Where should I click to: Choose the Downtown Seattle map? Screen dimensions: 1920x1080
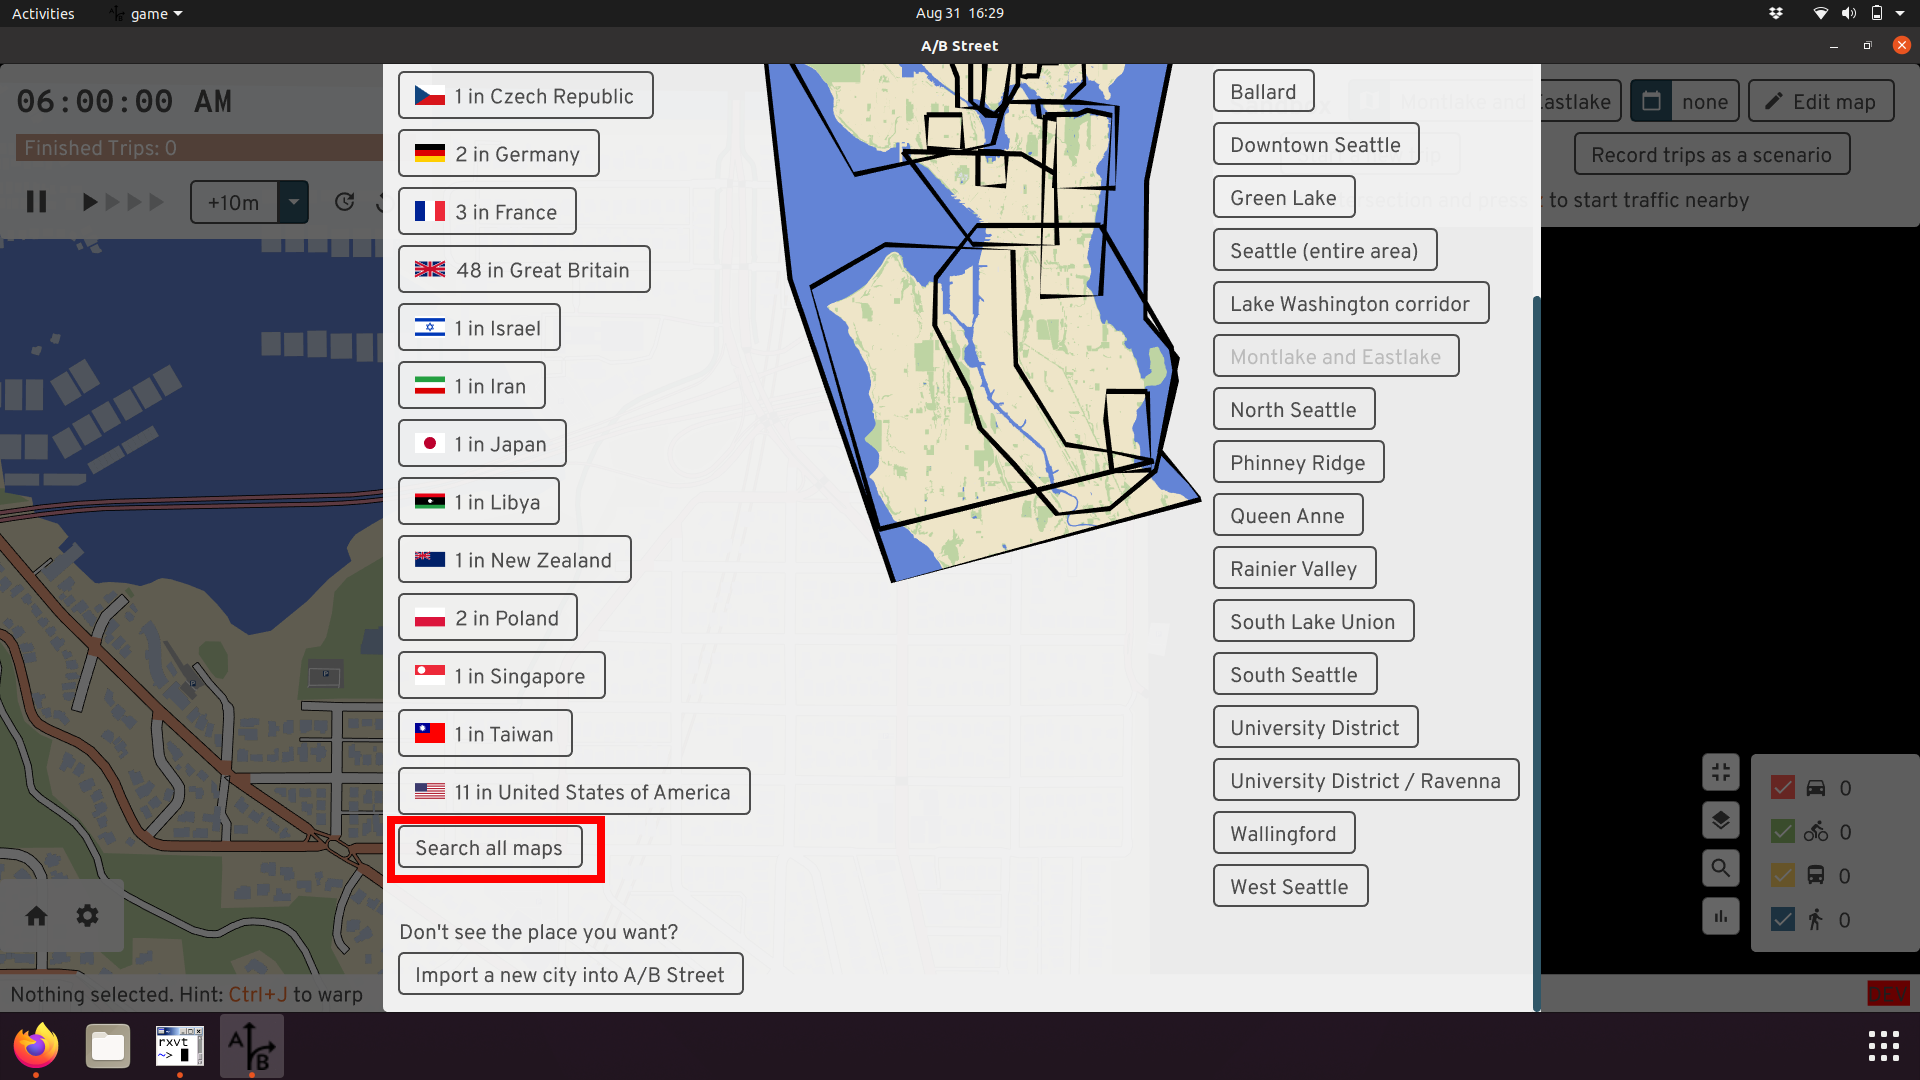click(1315, 144)
